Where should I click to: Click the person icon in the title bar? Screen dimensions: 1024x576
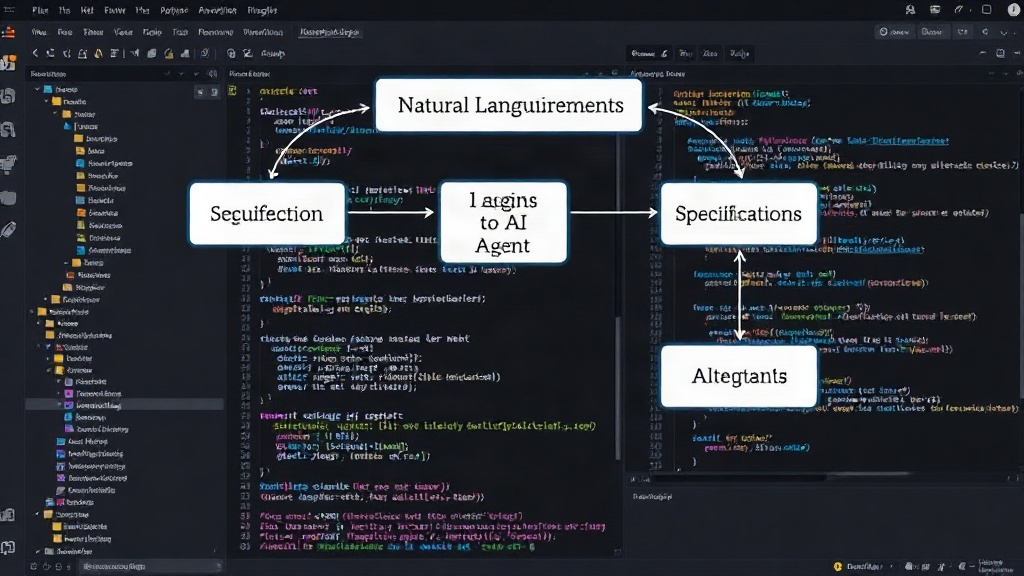click(x=910, y=10)
